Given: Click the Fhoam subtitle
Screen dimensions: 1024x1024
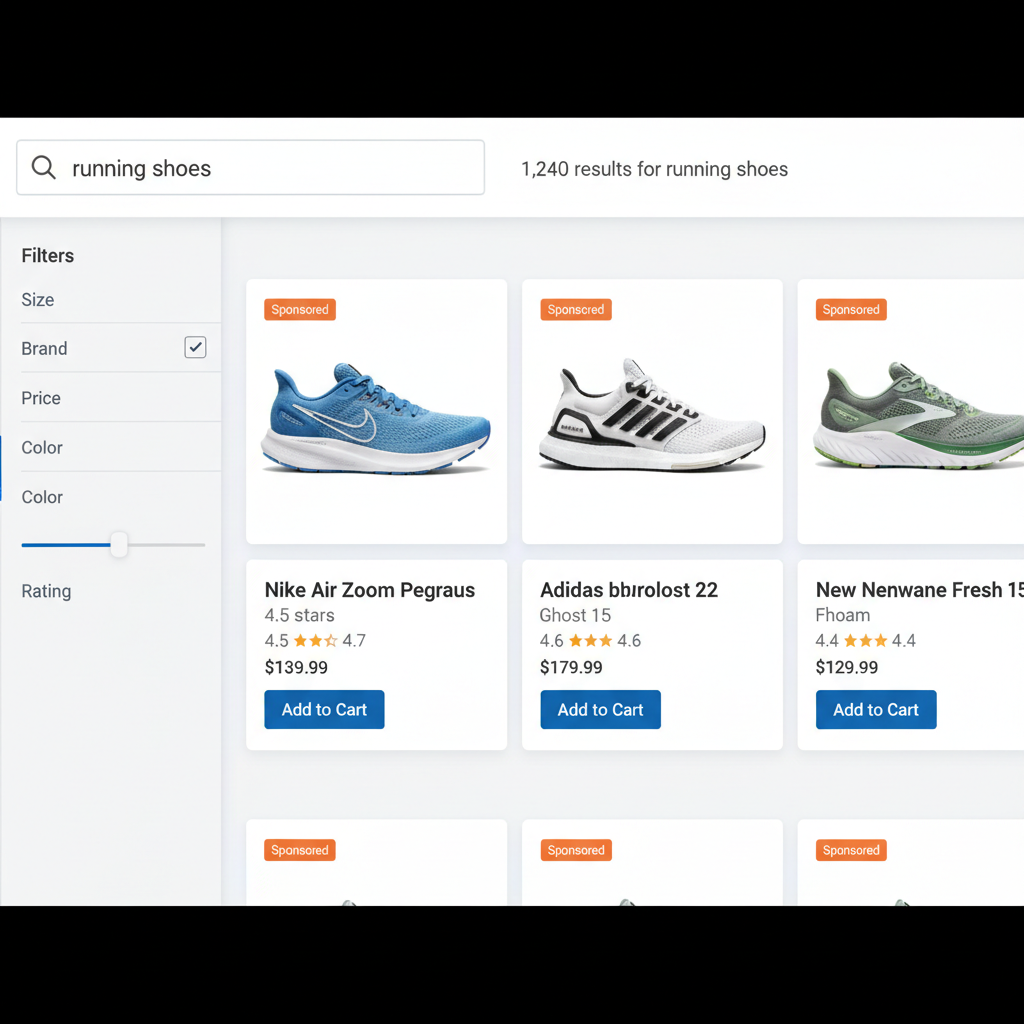Looking at the screenshot, I should pyautogui.click(x=842, y=615).
